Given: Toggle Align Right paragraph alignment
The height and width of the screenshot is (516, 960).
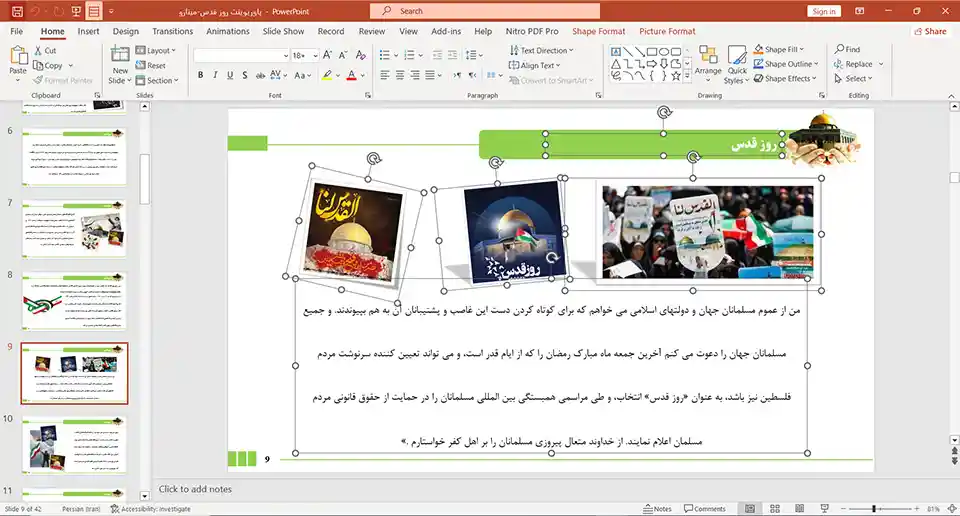Looking at the screenshot, I should [x=415, y=75].
